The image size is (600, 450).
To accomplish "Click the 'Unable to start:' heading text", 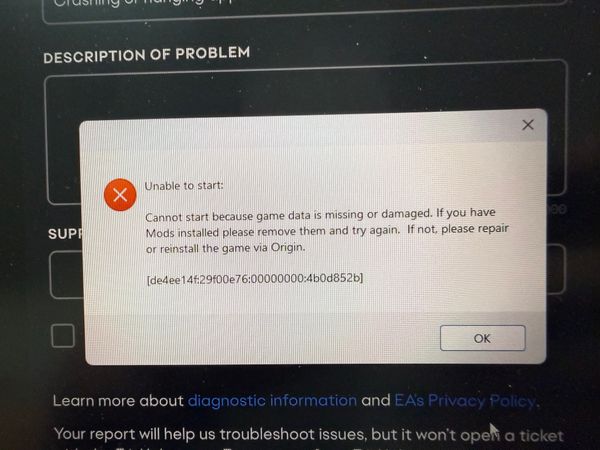I will tap(184, 186).
